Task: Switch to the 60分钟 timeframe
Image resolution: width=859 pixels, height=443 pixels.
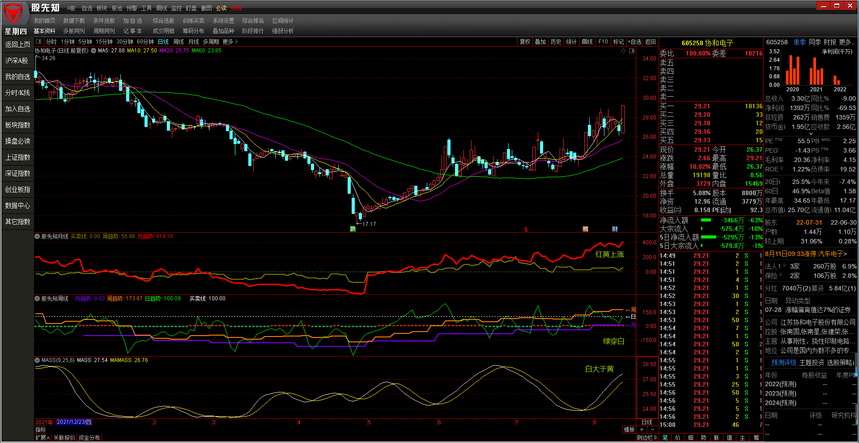Action: pyautogui.click(x=145, y=42)
